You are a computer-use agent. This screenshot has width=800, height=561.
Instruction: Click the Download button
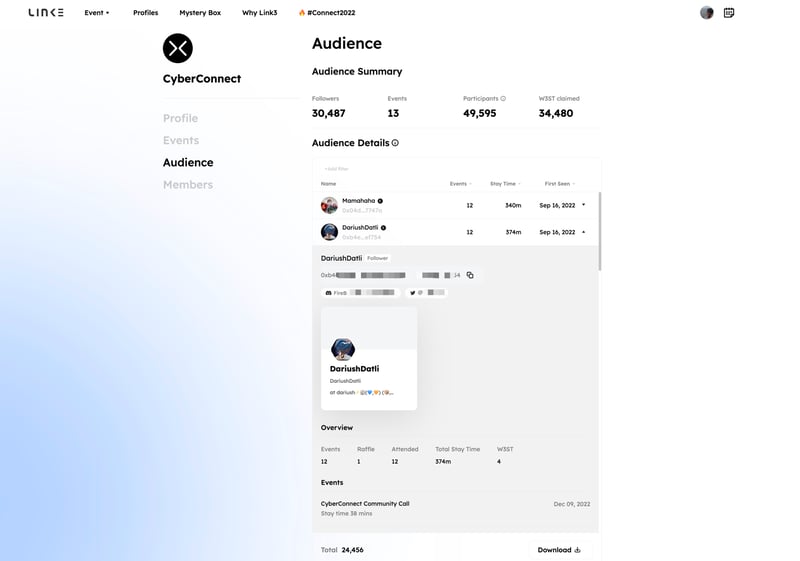click(559, 550)
